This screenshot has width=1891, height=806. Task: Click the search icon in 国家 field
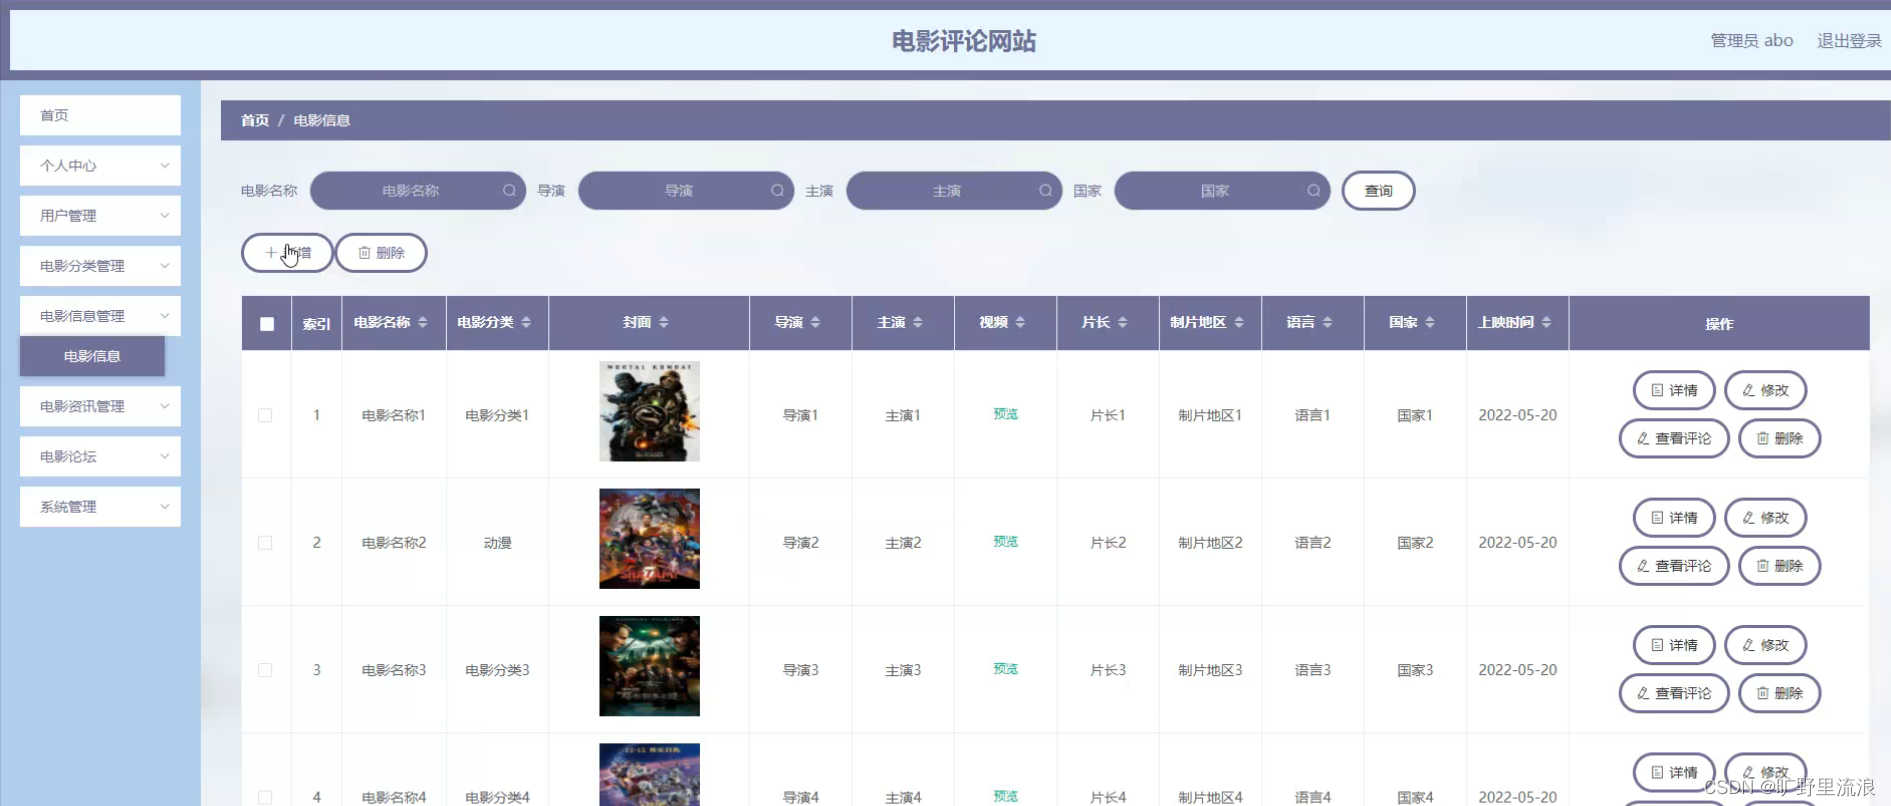(x=1313, y=190)
